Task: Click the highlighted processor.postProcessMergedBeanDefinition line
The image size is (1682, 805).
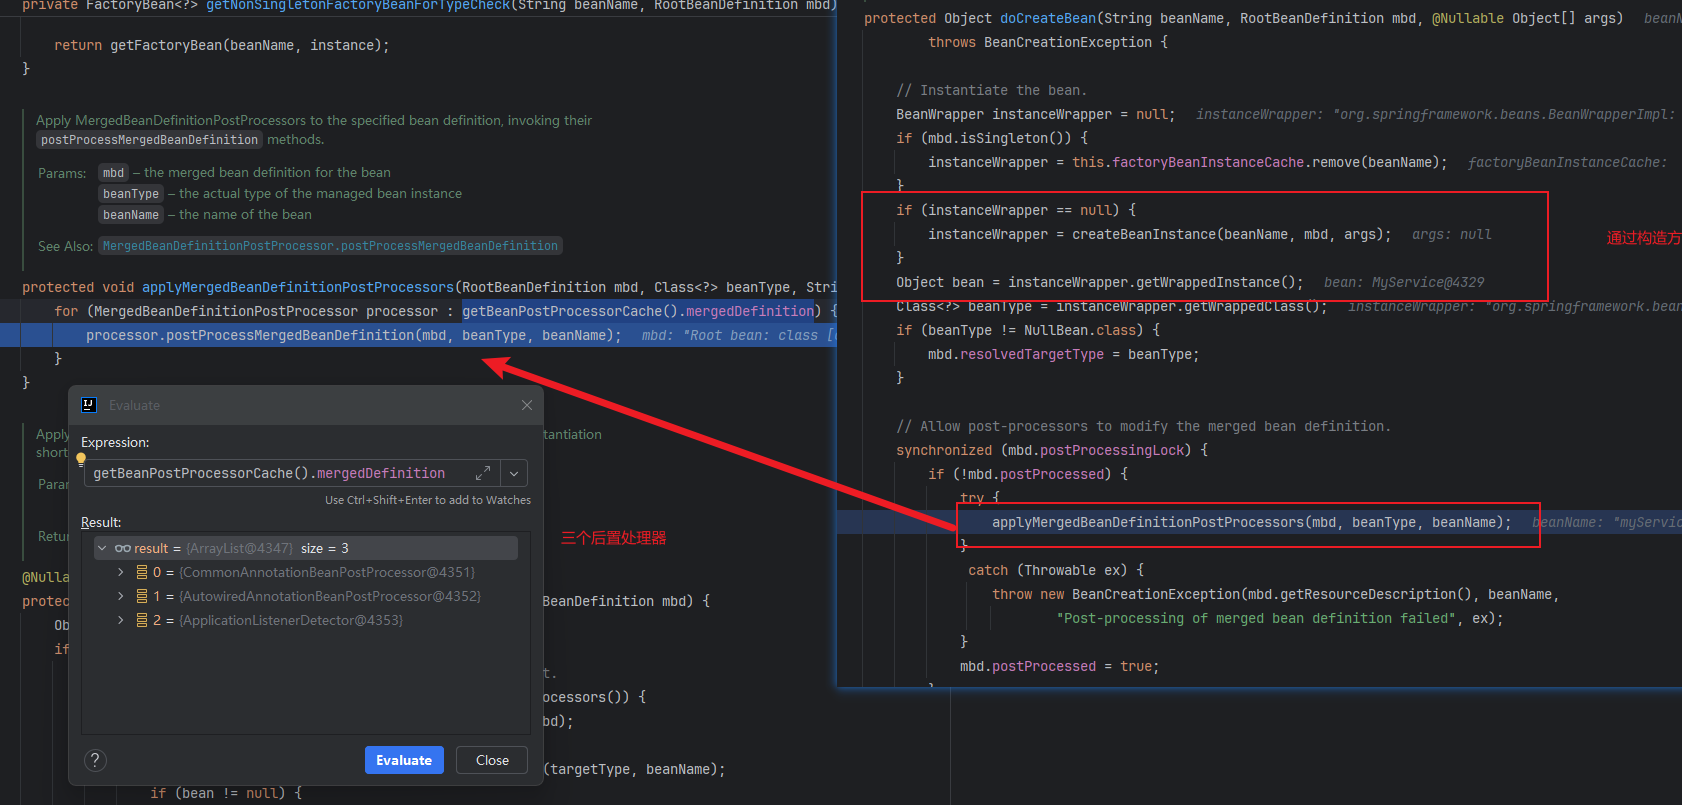Action: (x=417, y=335)
